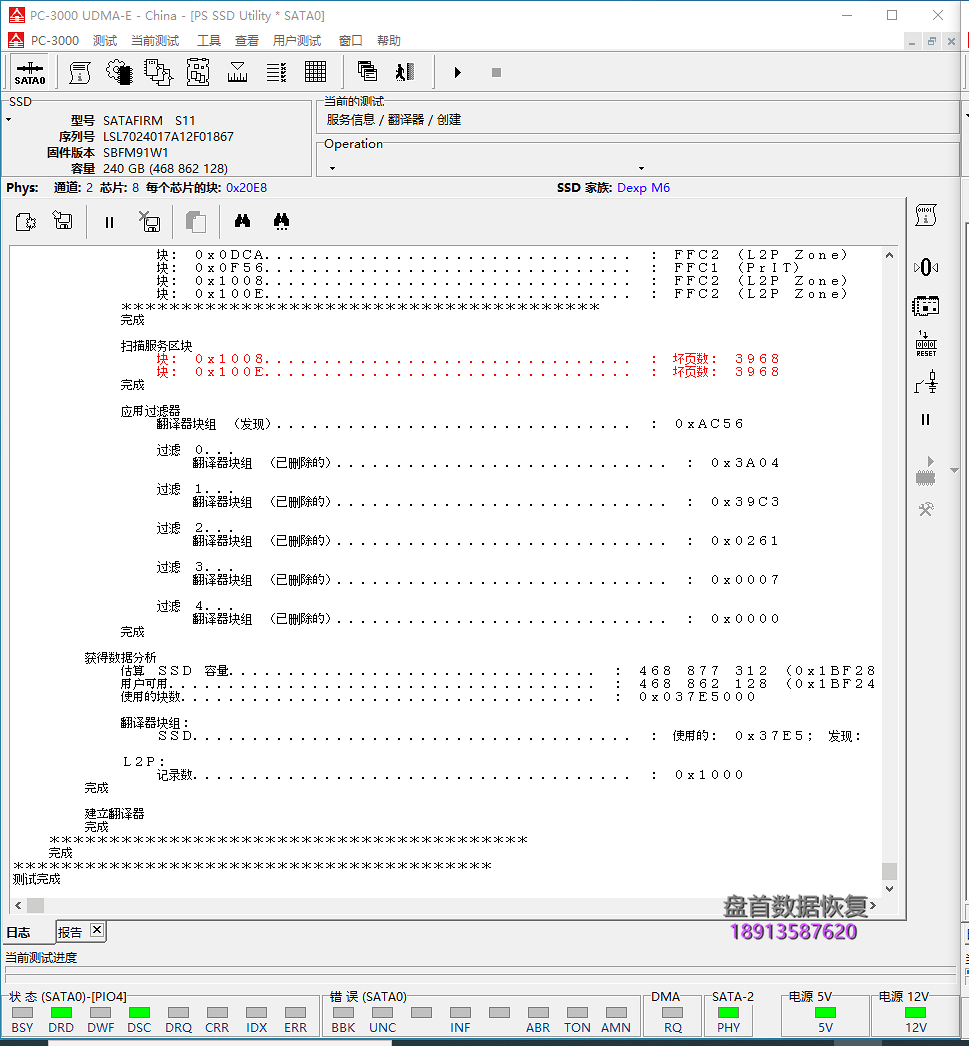Click the log scroll down arrow
The image size is (969, 1046).
pyautogui.click(x=889, y=889)
